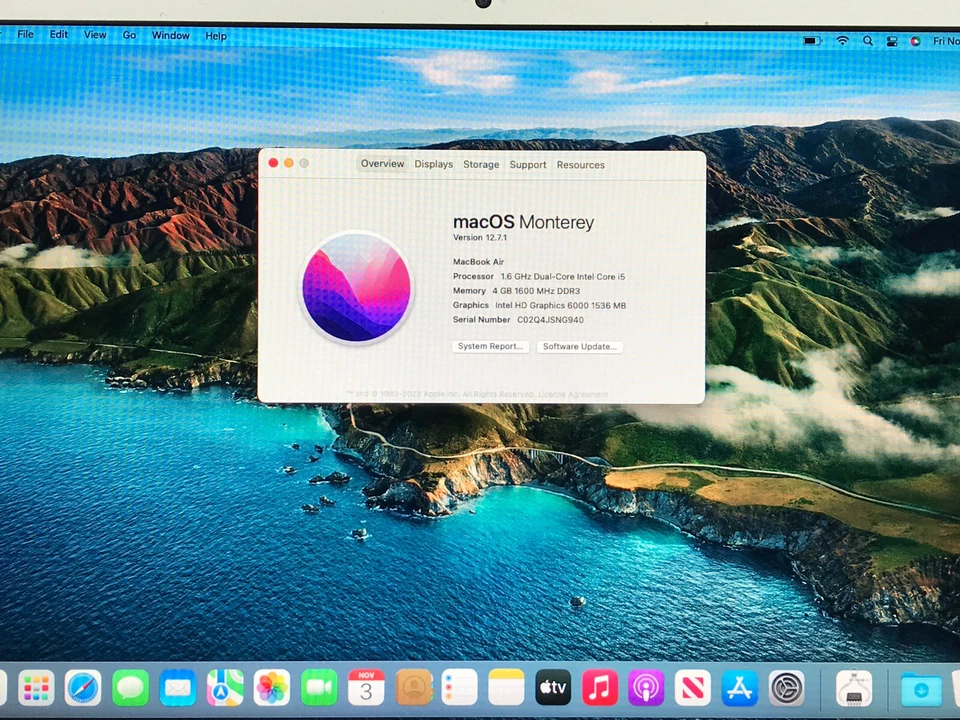The image size is (960, 720).
Task: Click Intel HD Graphics 6000 text
Action: point(560,306)
